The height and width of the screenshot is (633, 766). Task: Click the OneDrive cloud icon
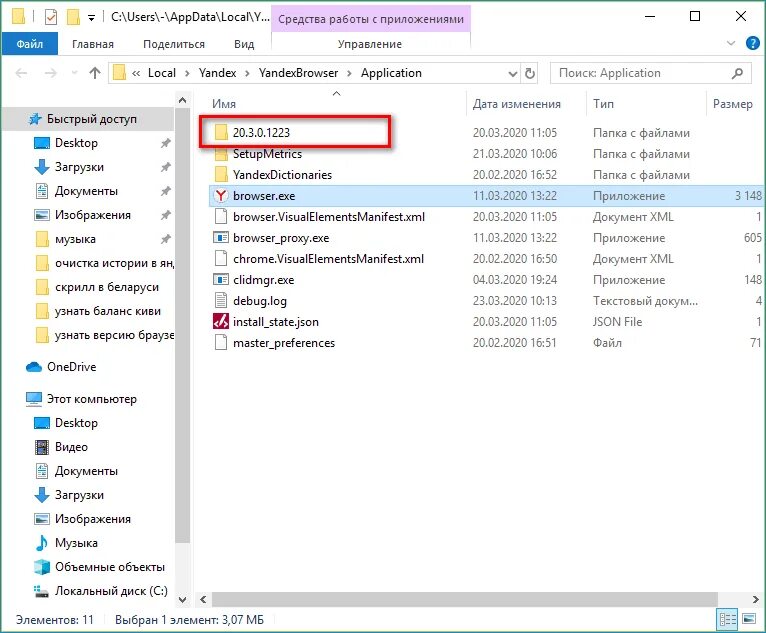tap(34, 367)
